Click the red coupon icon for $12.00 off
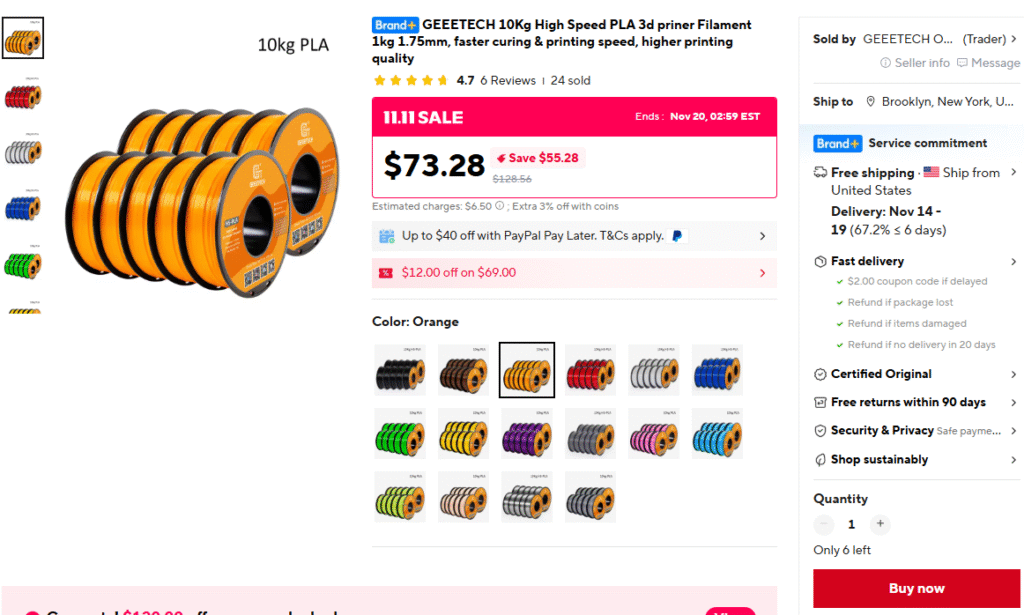The height and width of the screenshot is (615, 1024). click(386, 273)
